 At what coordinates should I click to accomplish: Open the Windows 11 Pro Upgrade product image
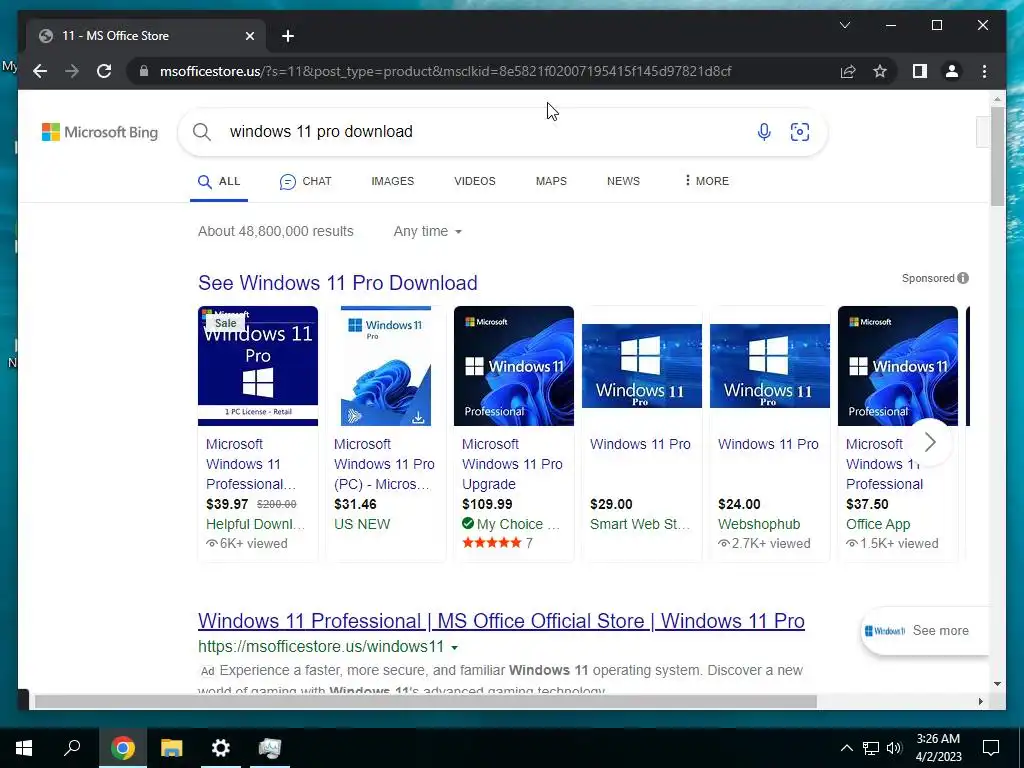[514, 366]
